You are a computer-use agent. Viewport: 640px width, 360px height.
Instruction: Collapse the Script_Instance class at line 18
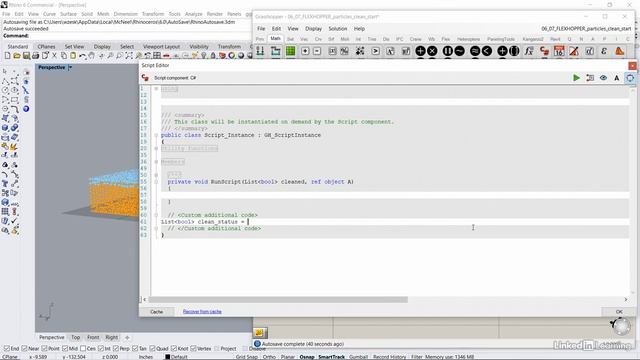pyautogui.click(x=156, y=135)
